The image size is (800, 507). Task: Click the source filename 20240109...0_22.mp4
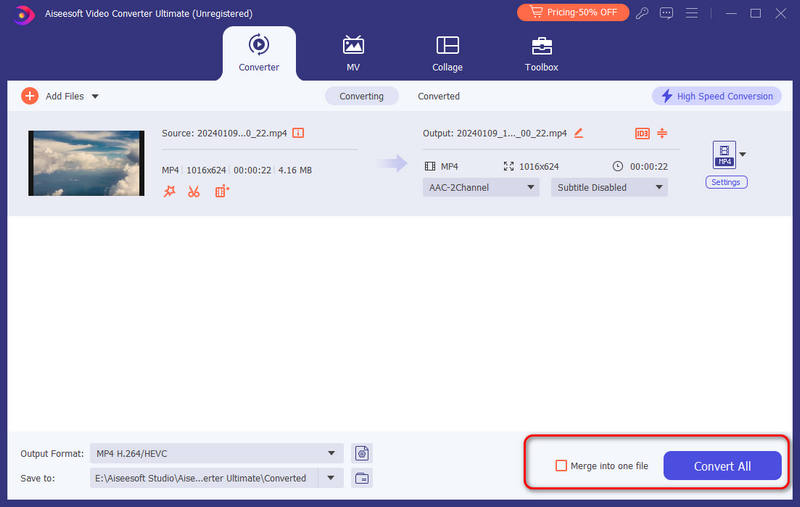(x=242, y=133)
